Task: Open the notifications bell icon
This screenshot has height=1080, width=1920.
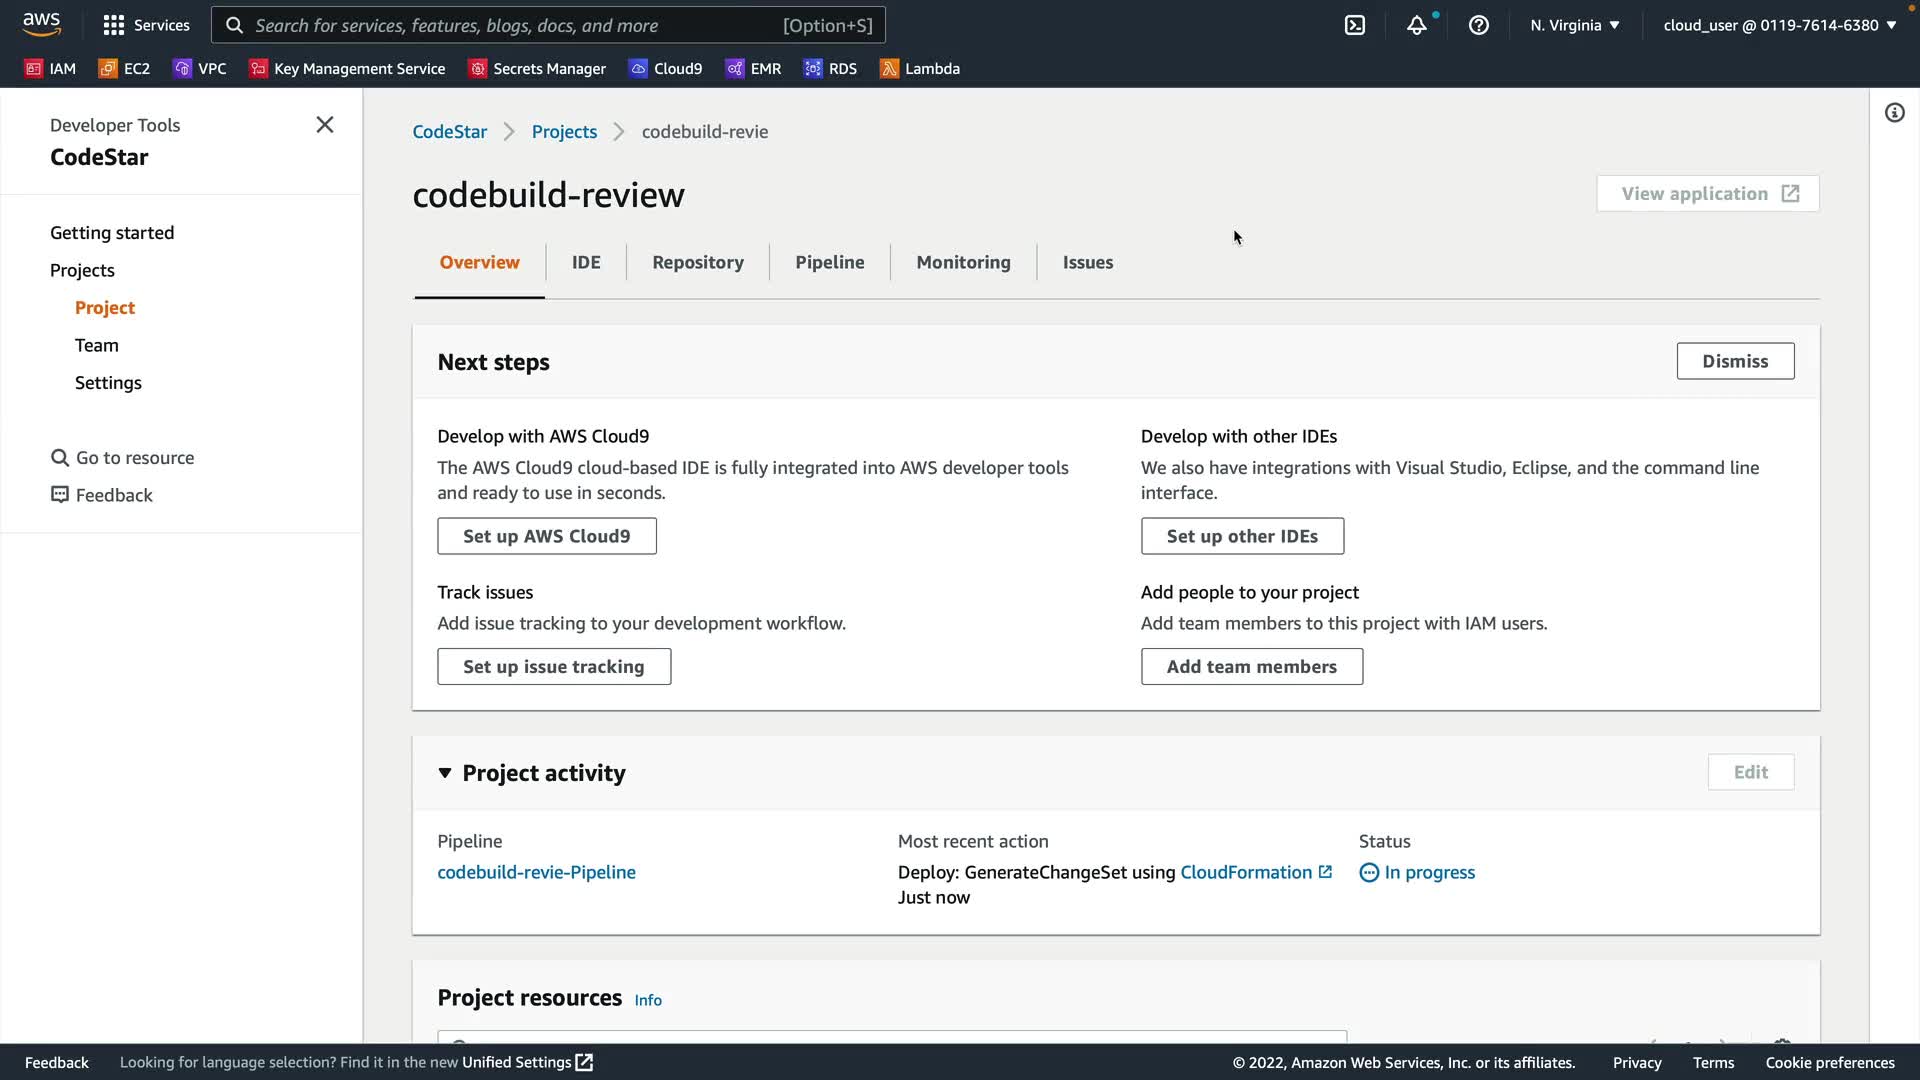Action: (1416, 25)
